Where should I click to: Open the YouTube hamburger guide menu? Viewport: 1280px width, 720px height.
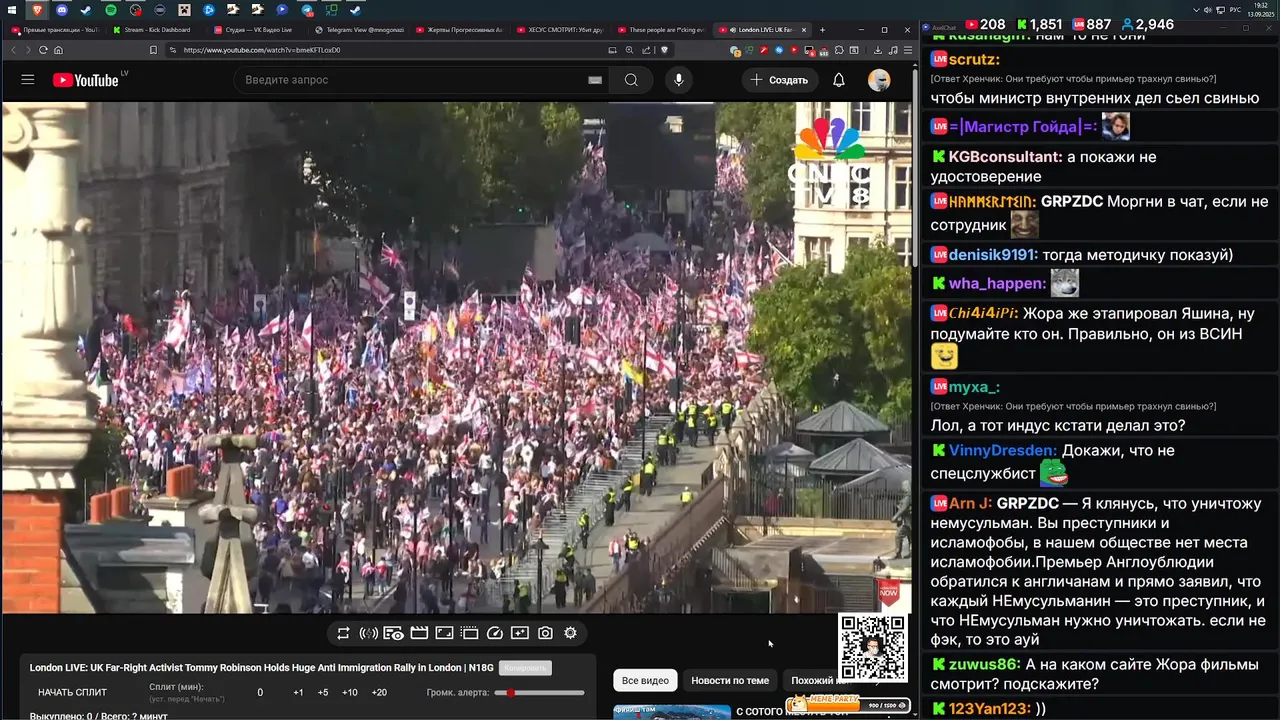tap(28, 80)
